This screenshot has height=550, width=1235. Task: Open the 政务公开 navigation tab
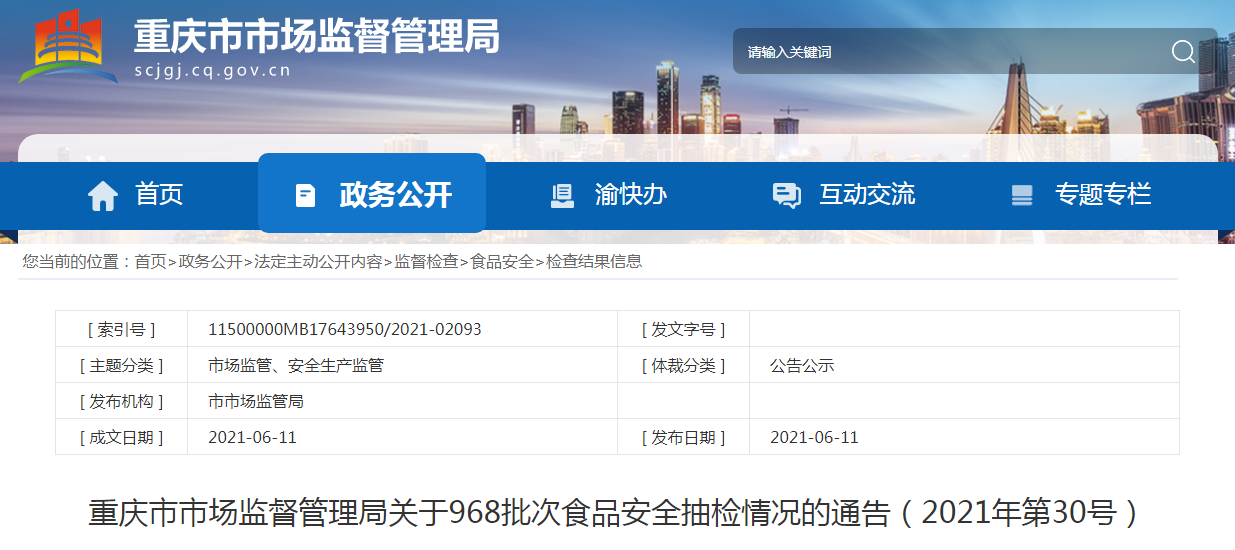coord(372,193)
